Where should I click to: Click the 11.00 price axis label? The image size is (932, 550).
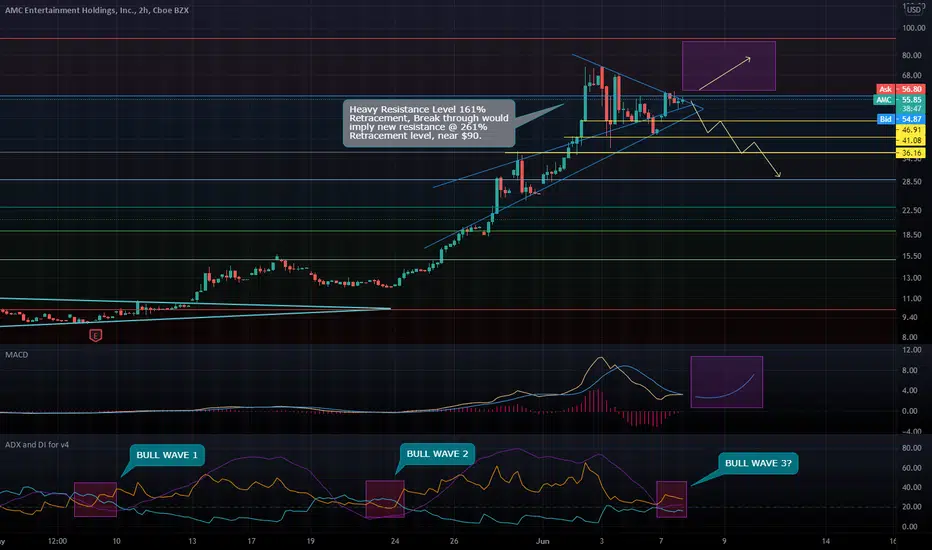click(913, 299)
